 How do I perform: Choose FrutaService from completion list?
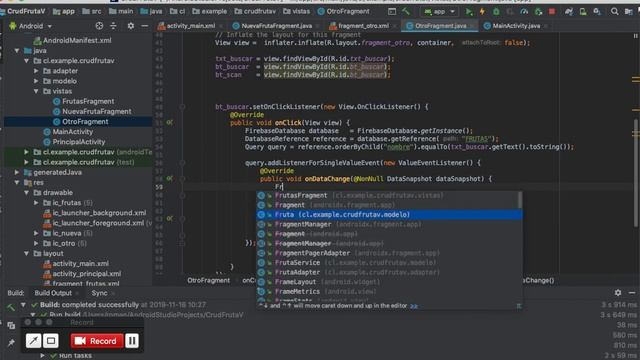pyautogui.click(x=387, y=263)
